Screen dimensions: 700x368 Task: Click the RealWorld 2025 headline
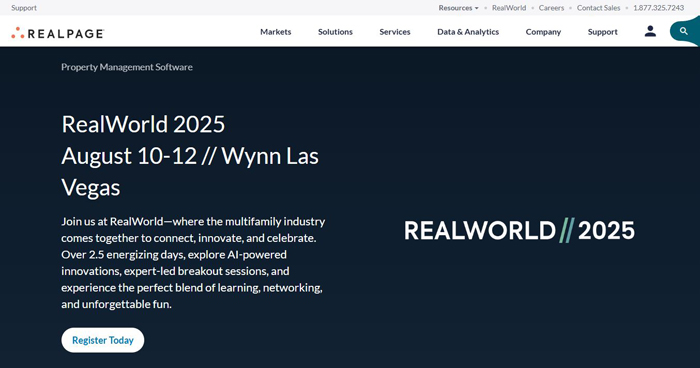click(143, 124)
